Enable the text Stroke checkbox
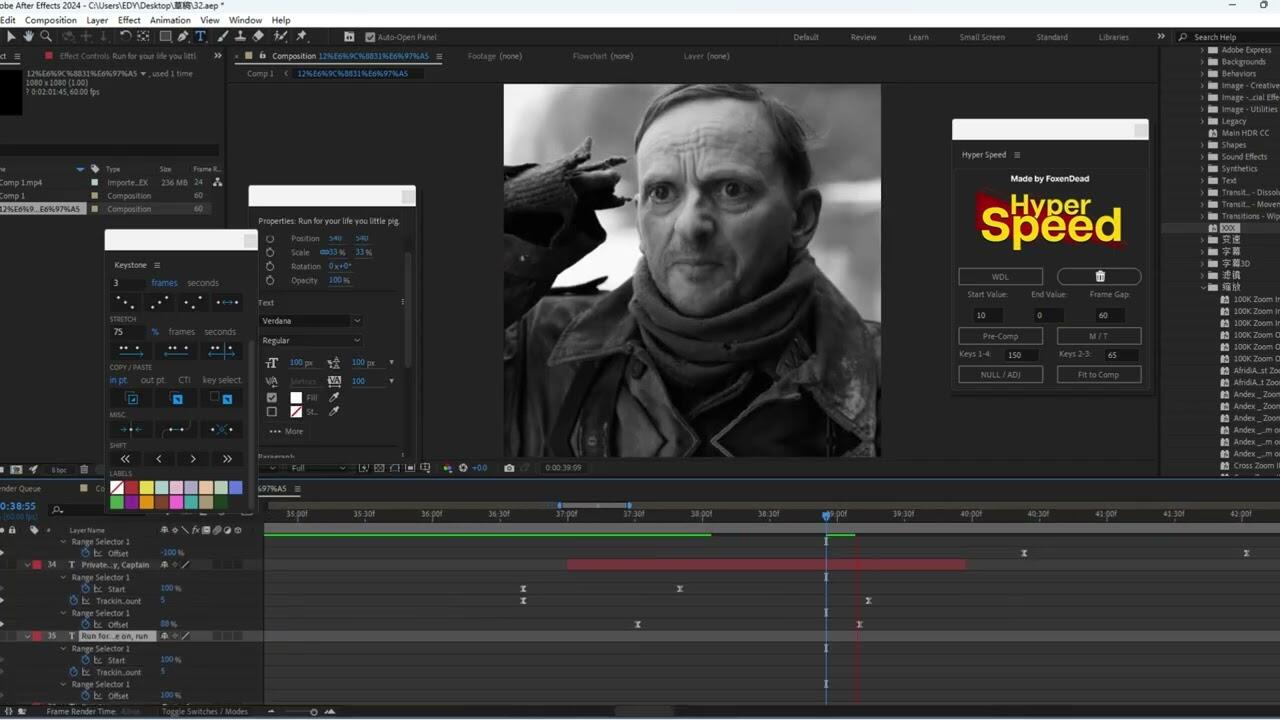 point(272,412)
